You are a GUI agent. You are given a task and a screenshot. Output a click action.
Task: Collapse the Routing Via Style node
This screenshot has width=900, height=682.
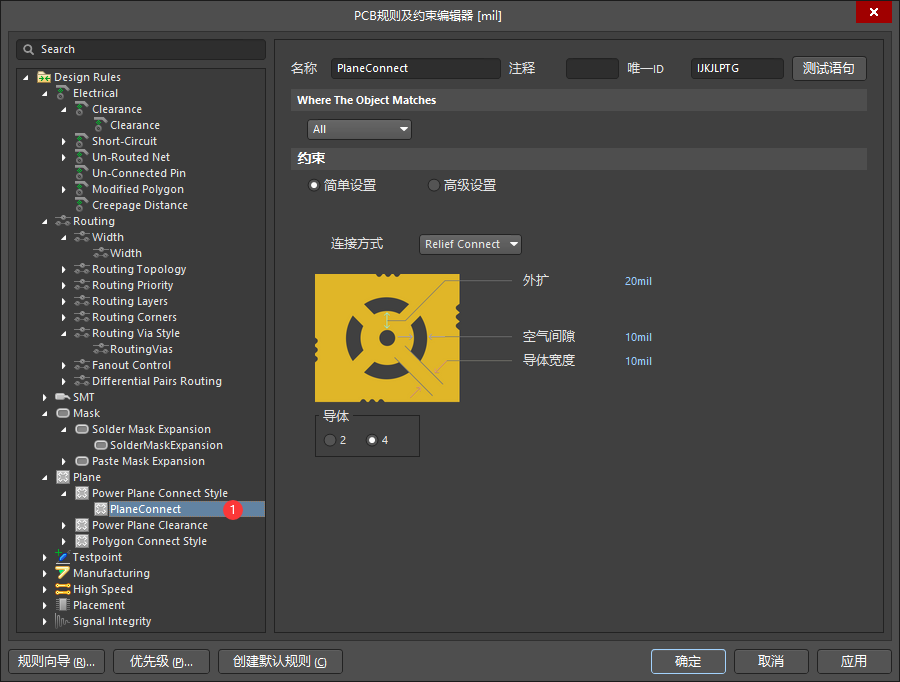tap(64, 333)
